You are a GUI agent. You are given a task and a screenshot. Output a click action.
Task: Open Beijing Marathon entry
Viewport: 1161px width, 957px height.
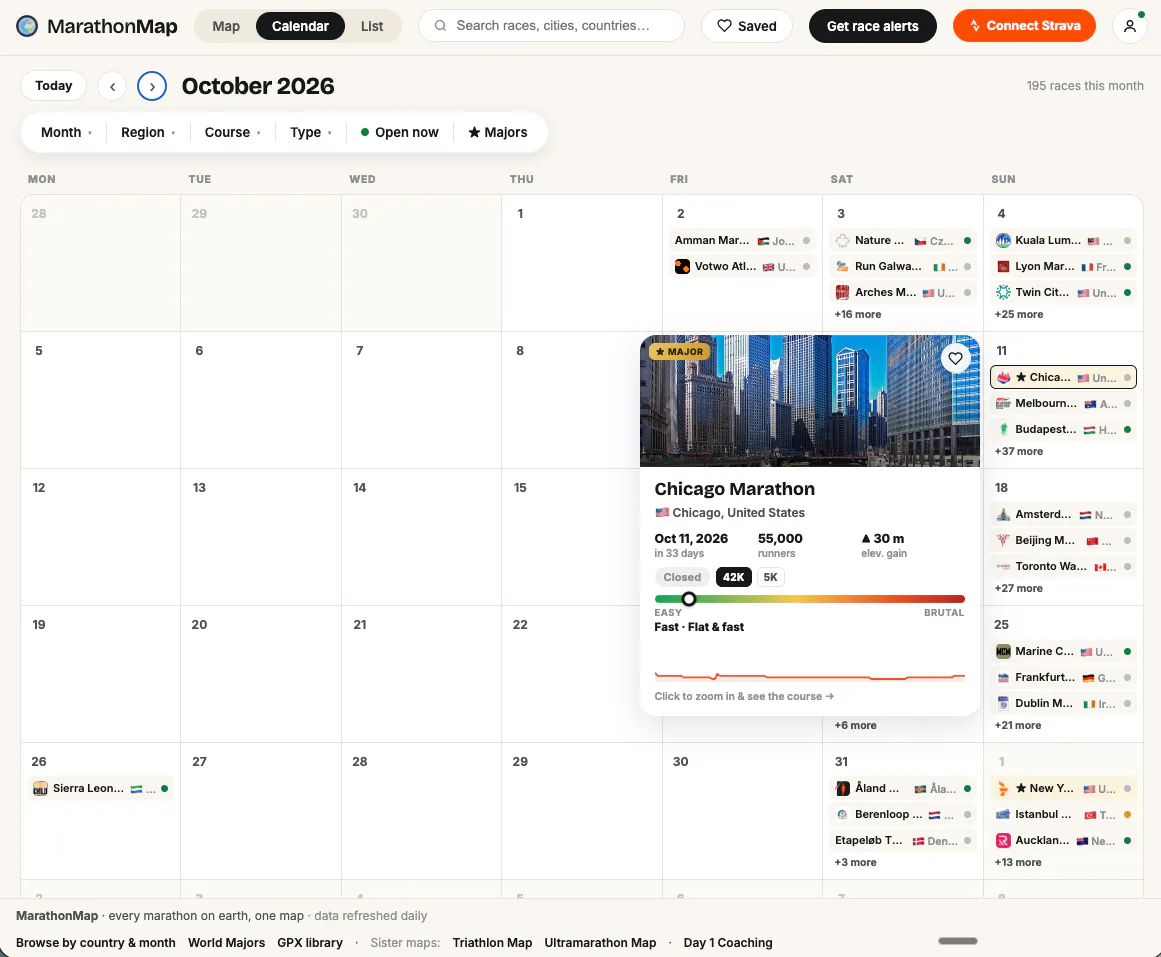[1063, 540]
